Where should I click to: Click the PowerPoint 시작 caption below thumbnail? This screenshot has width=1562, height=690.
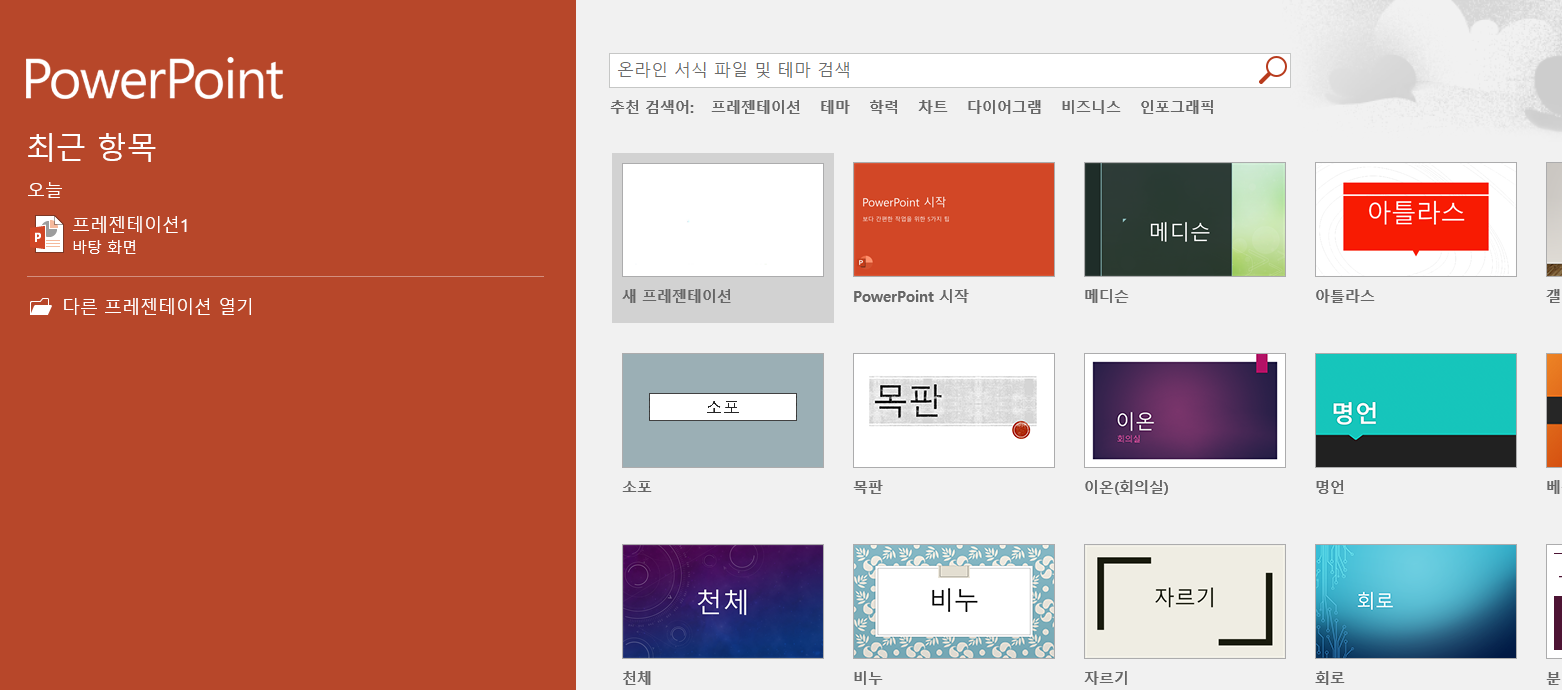(911, 296)
